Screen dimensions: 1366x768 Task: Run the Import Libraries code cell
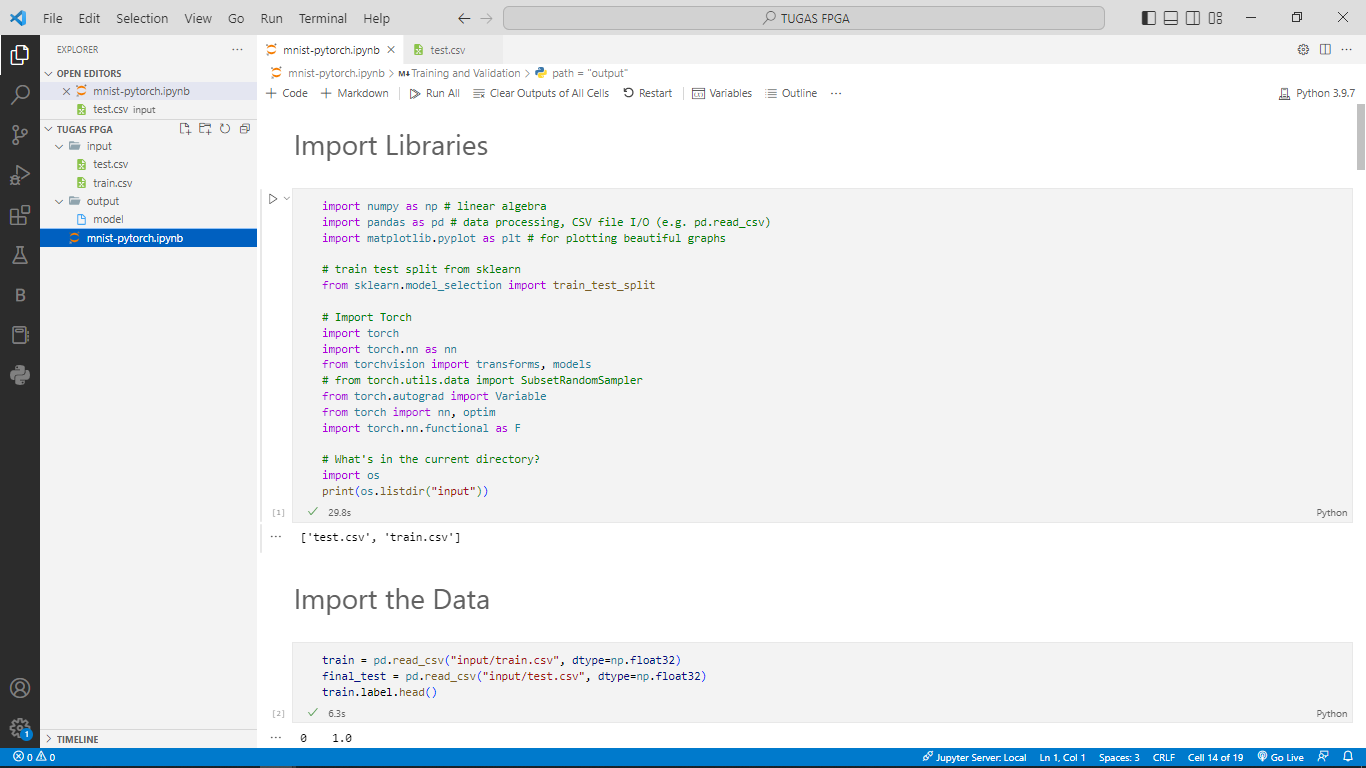(273, 199)
